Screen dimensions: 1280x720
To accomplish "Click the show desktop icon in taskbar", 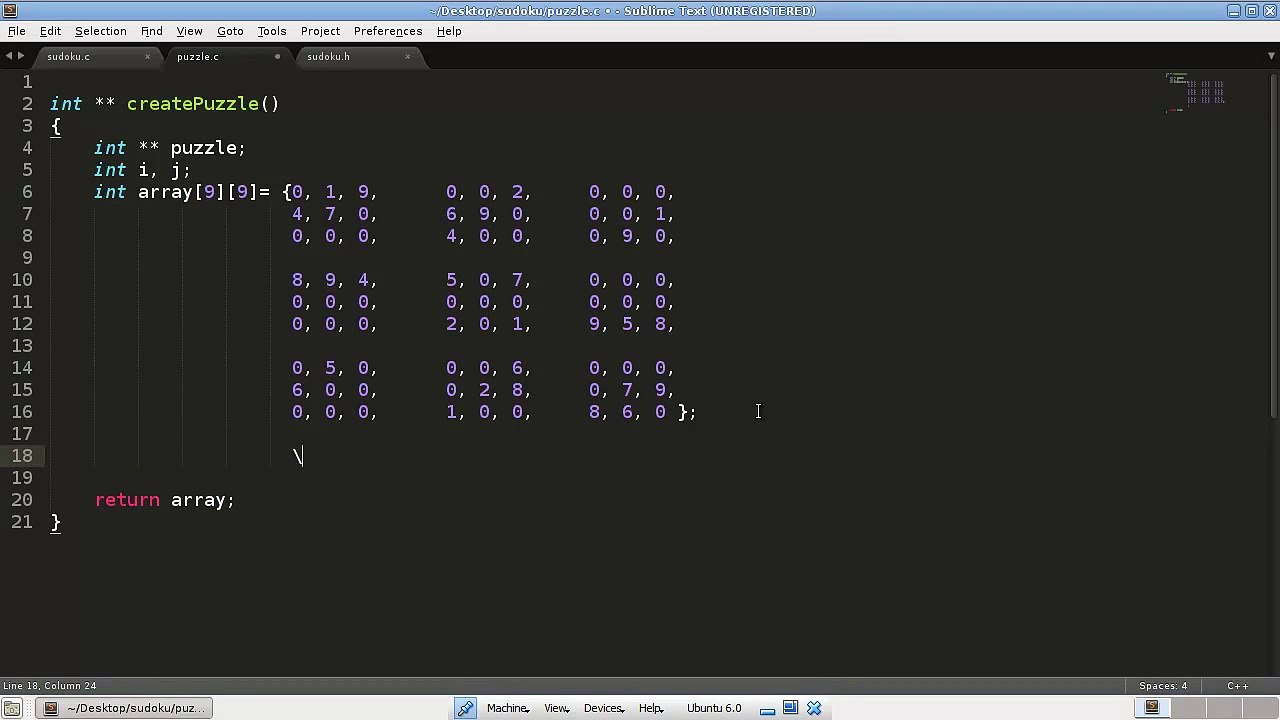I will (12, 708).
